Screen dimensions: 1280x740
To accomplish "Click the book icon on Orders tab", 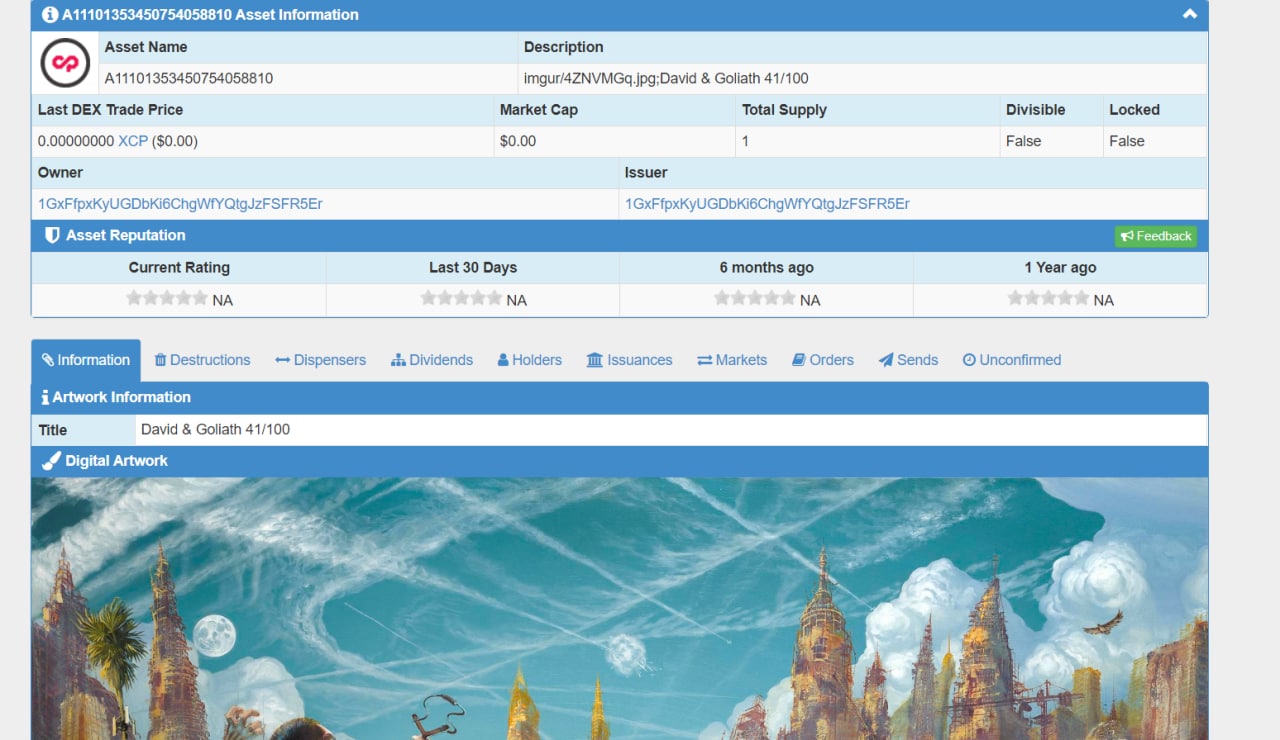I will pyautogui.click(x=798, y=360).
